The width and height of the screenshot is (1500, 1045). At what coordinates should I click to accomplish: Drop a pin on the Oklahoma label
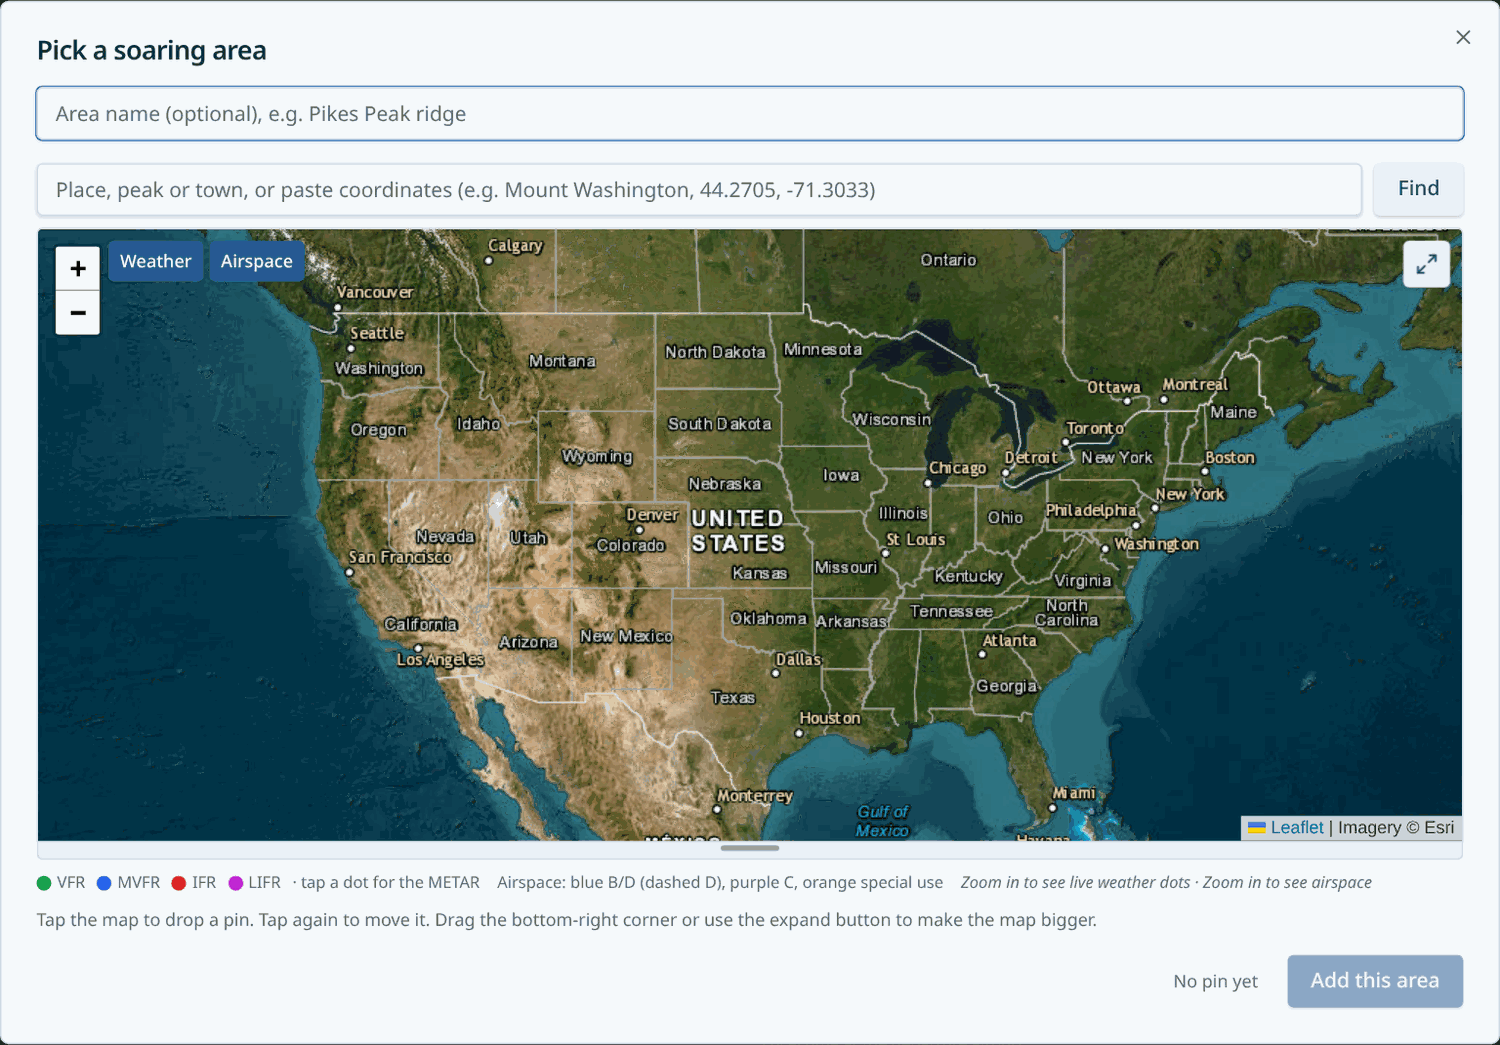click(768, 618)
